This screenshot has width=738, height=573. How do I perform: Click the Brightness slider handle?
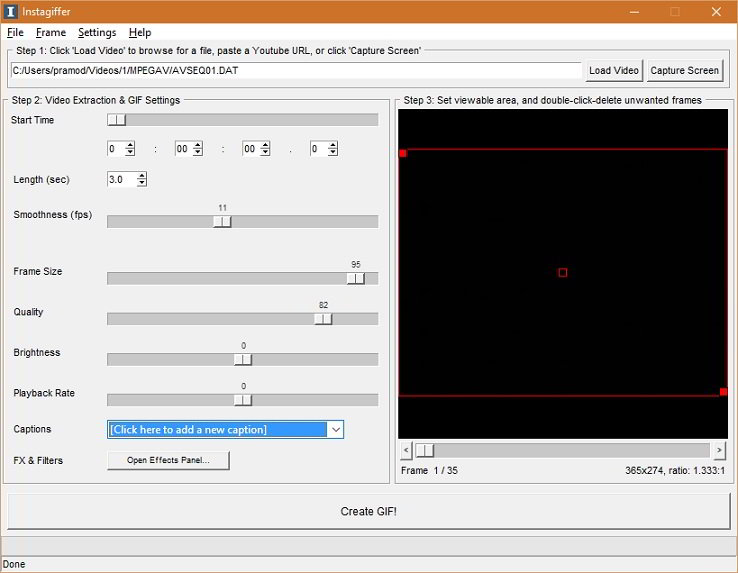243,359
